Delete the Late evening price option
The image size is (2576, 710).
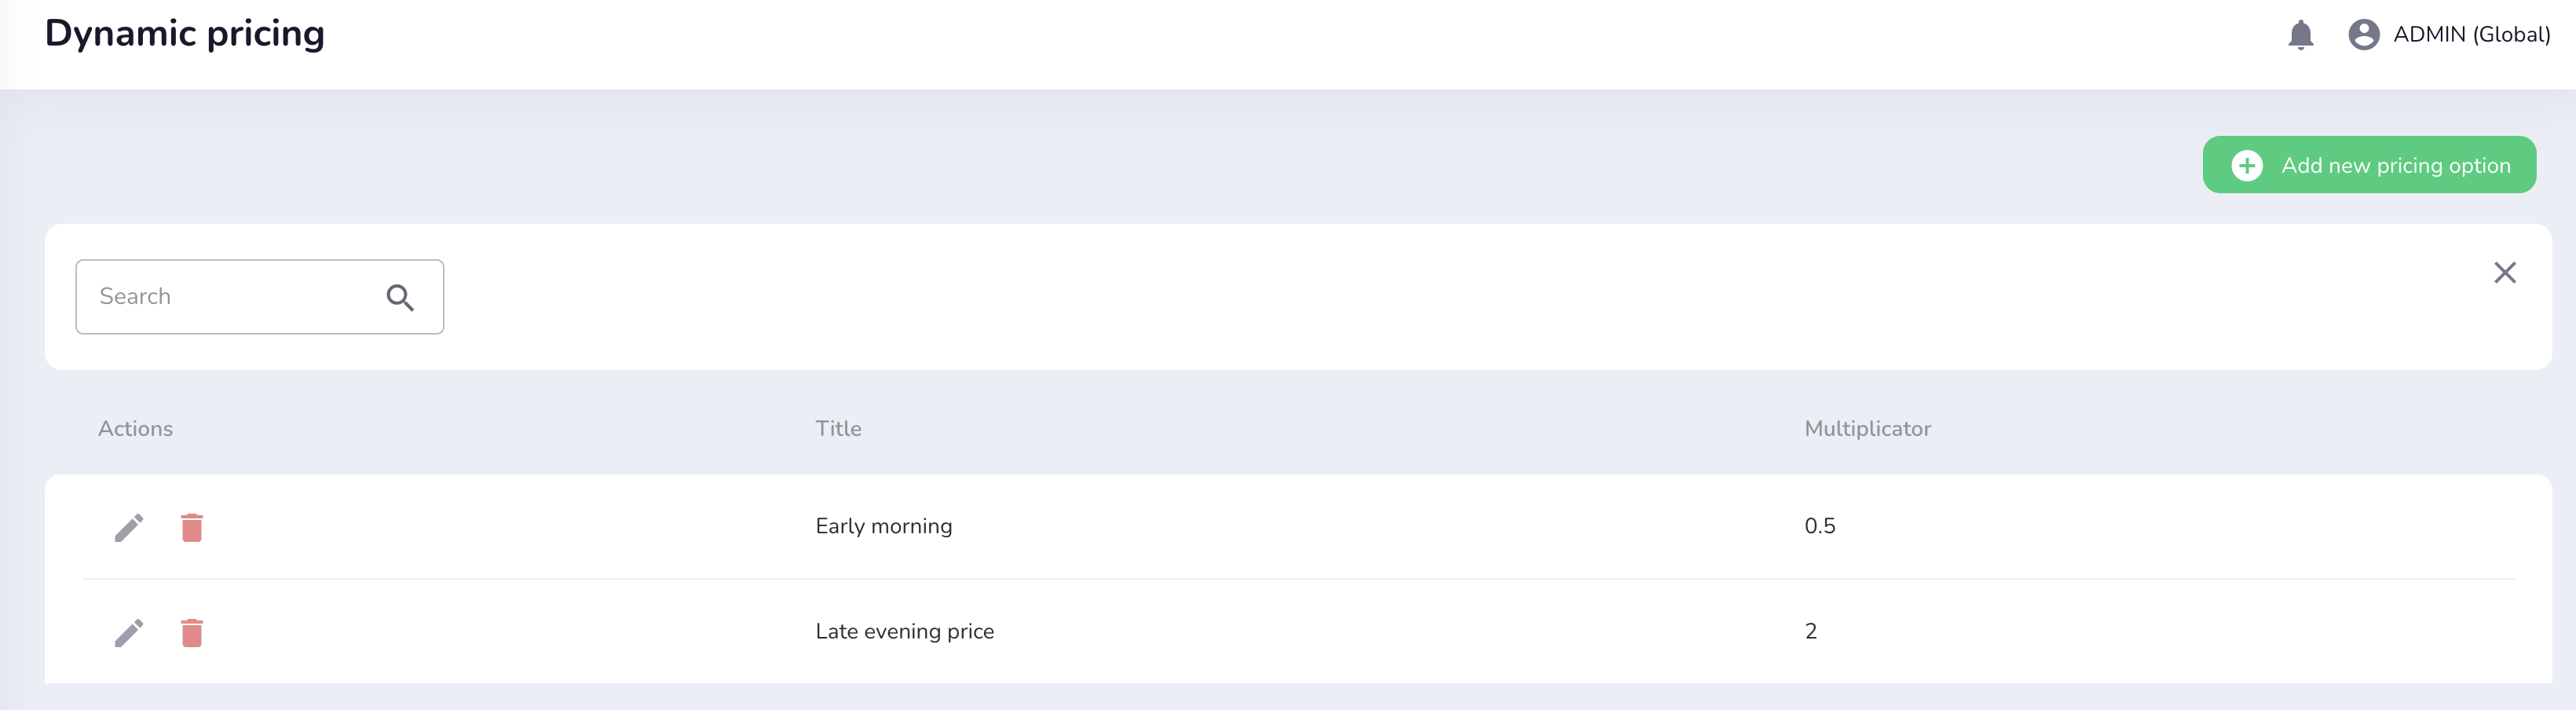pos(192,632)
